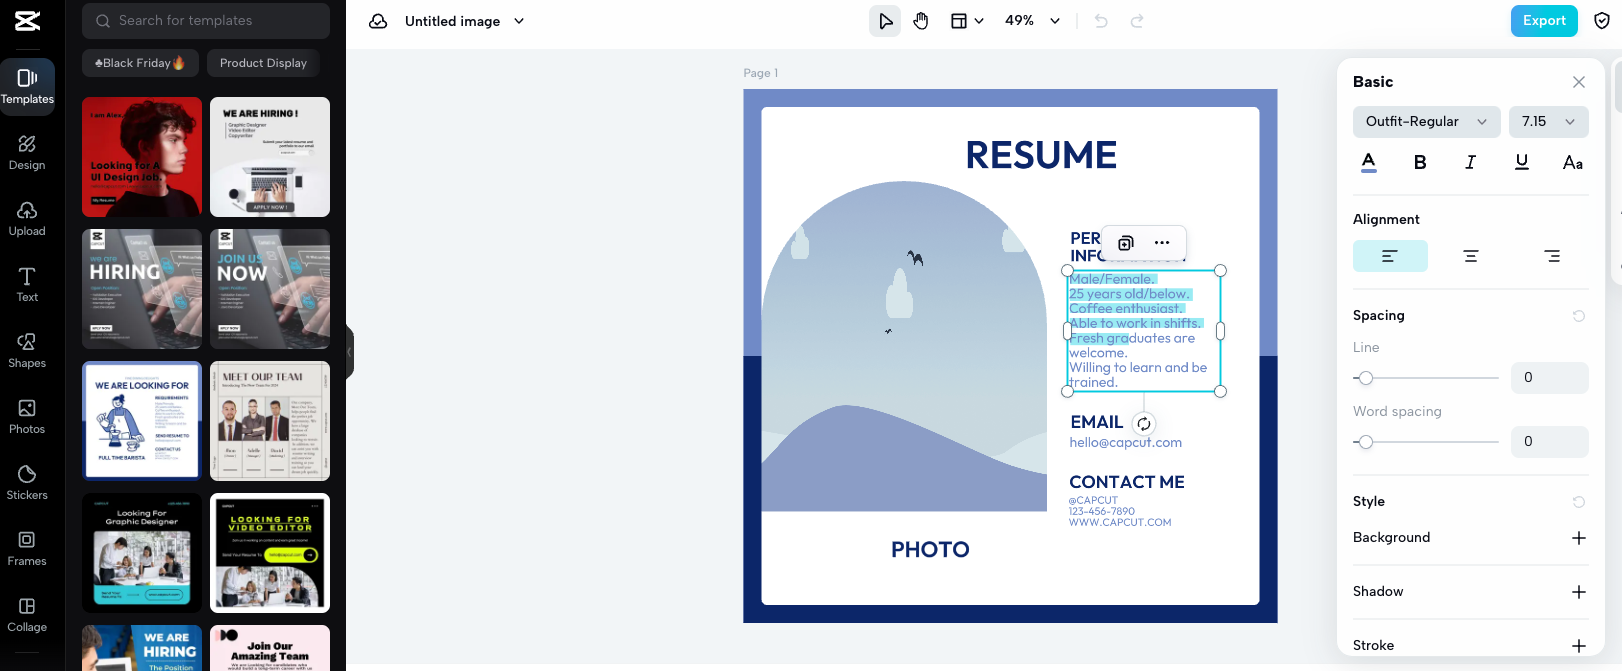Edit the Line spacing value field

click(x=1549, y=378)
